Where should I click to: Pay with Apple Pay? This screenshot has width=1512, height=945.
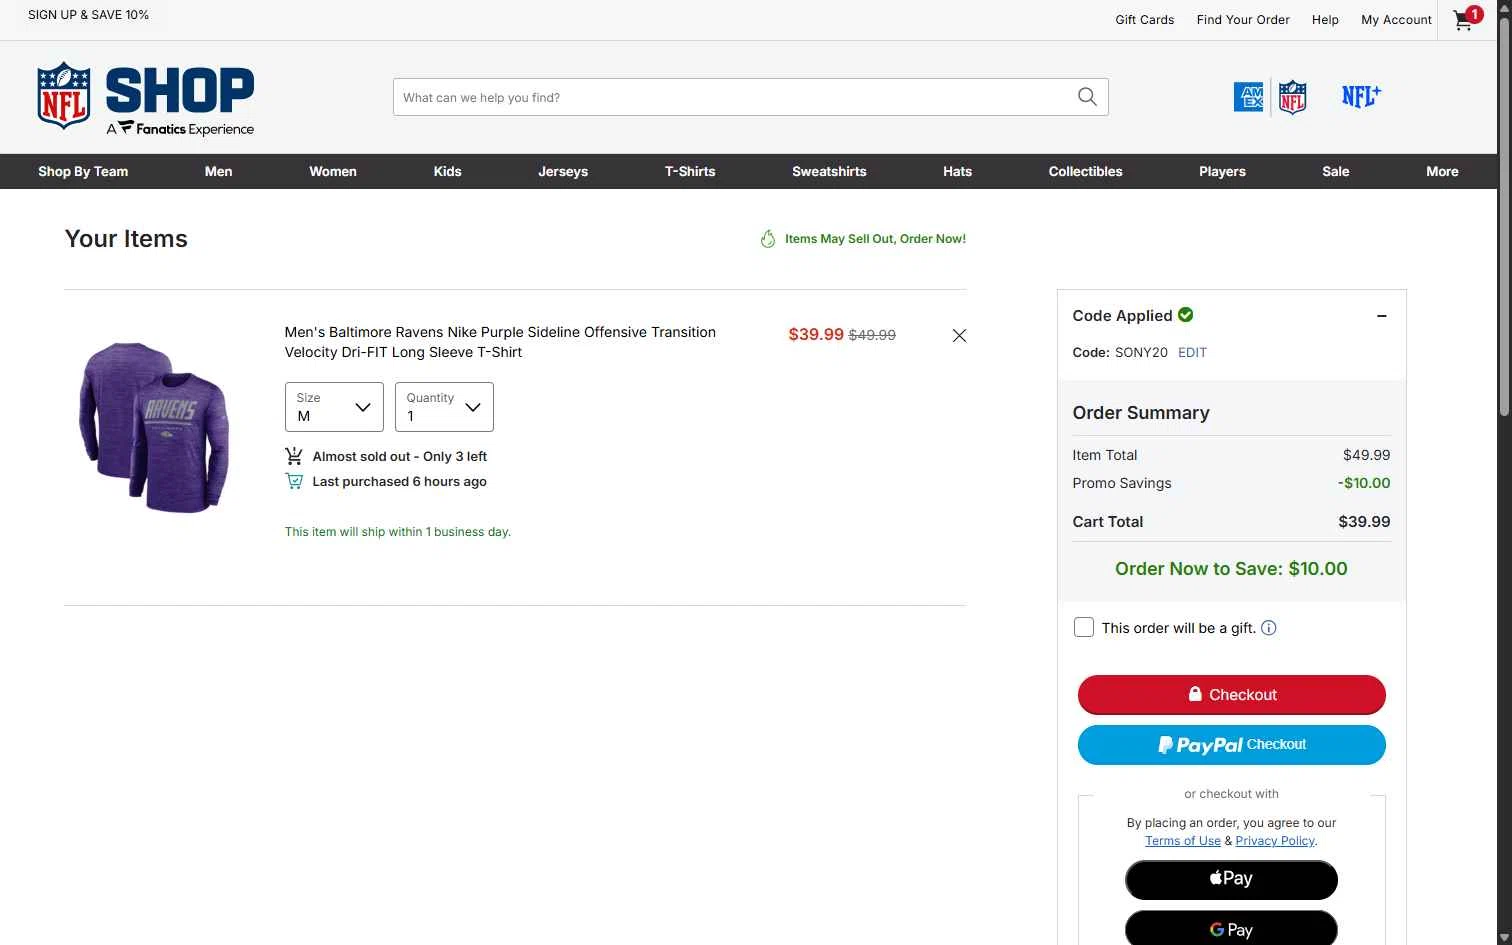(x=1231, y=880)
